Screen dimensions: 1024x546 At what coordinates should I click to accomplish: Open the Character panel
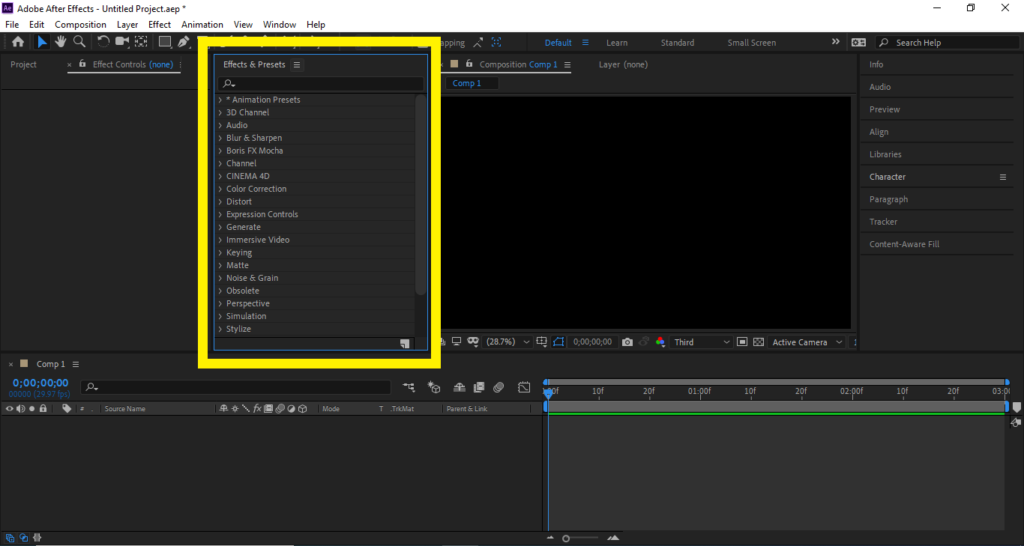[x=887, y=177]
